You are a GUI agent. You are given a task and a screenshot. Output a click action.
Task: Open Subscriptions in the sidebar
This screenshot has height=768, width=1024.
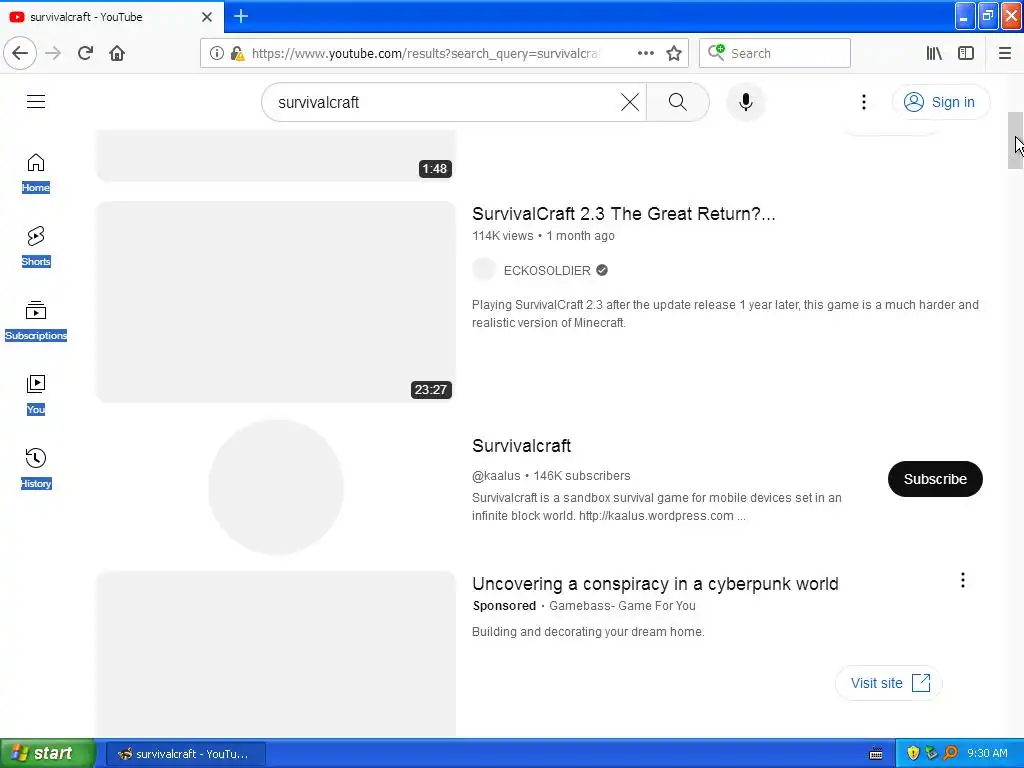coord(36,321)
